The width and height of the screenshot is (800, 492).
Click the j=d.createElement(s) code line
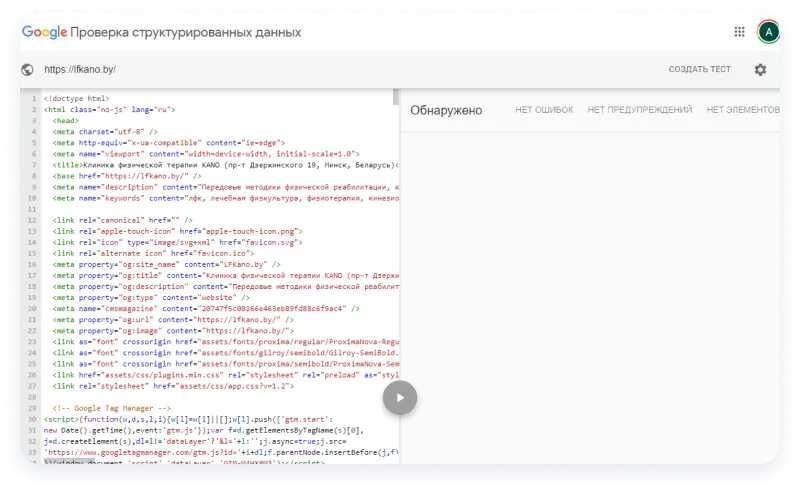(x=195, y=441)
